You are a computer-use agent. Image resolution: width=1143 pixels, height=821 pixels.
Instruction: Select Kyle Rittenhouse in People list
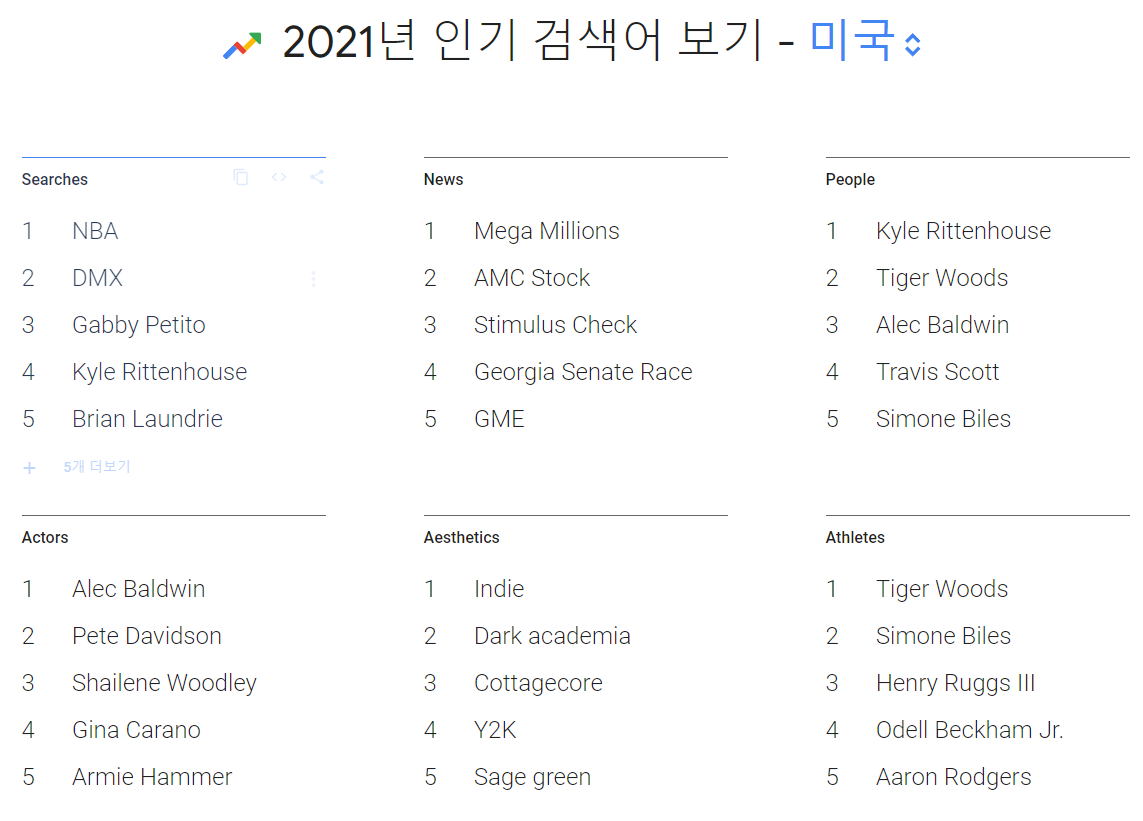click(964, 231)
